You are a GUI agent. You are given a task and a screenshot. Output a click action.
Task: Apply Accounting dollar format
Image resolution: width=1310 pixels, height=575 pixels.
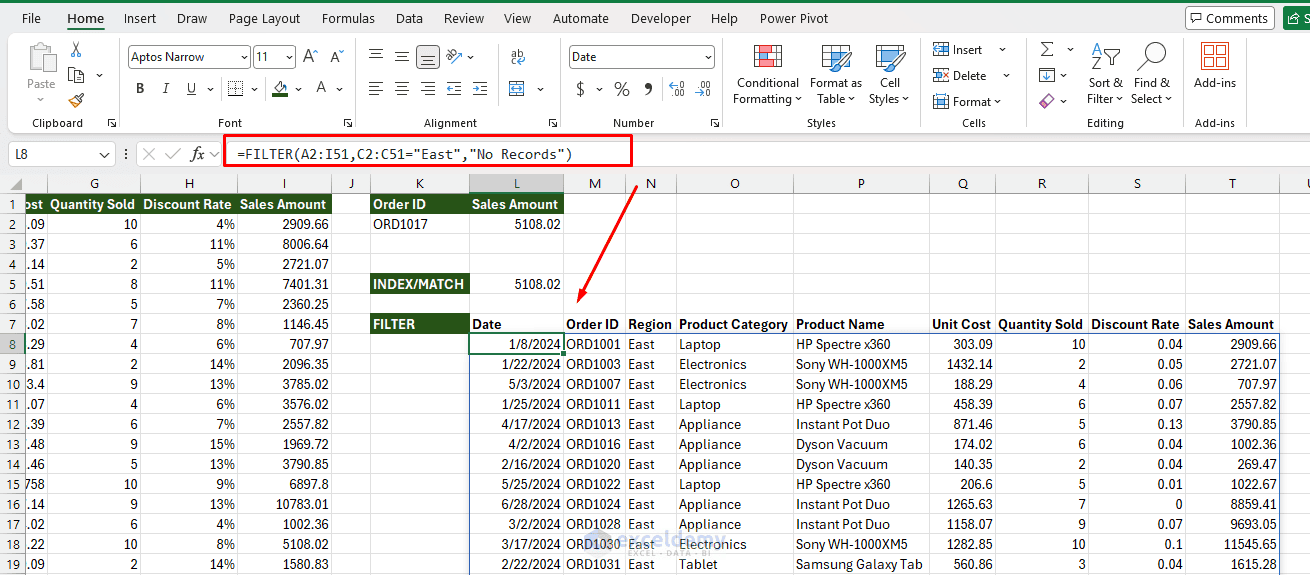click(580, 90)
